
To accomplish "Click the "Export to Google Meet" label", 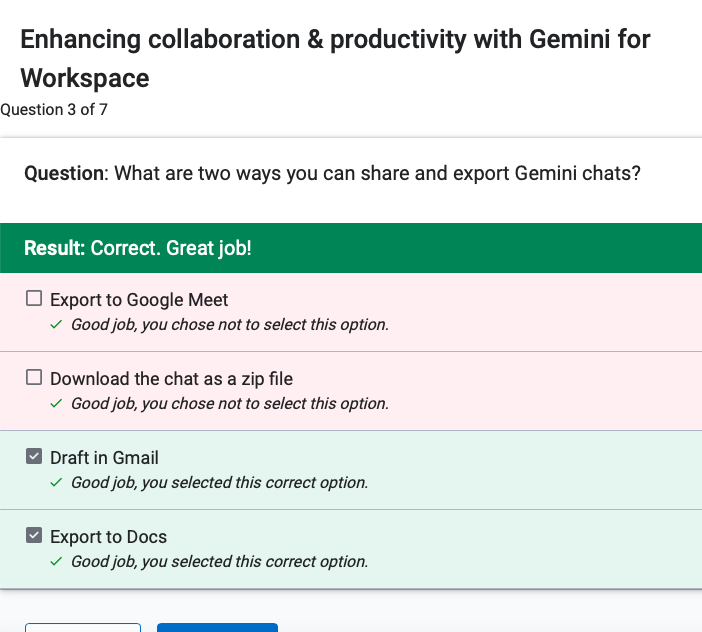I will [x=139, y=300].
